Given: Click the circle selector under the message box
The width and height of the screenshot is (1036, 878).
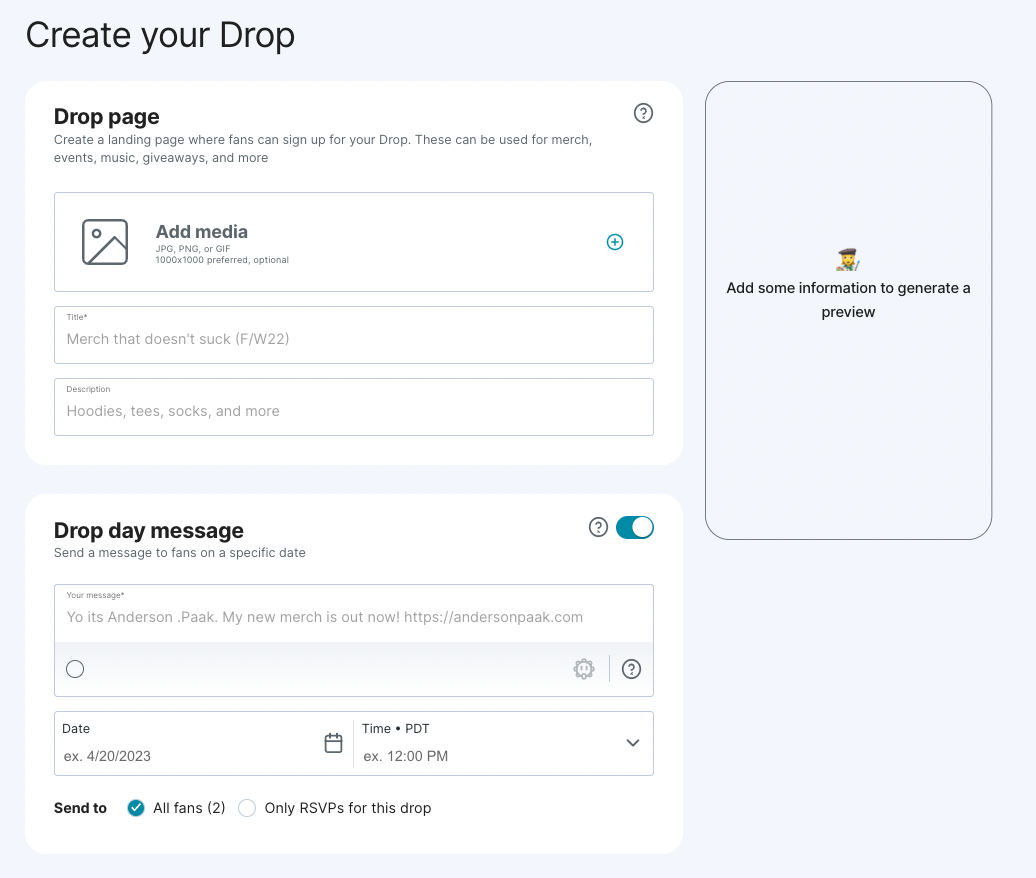Looking at the screenshot, I should point(75,669).
